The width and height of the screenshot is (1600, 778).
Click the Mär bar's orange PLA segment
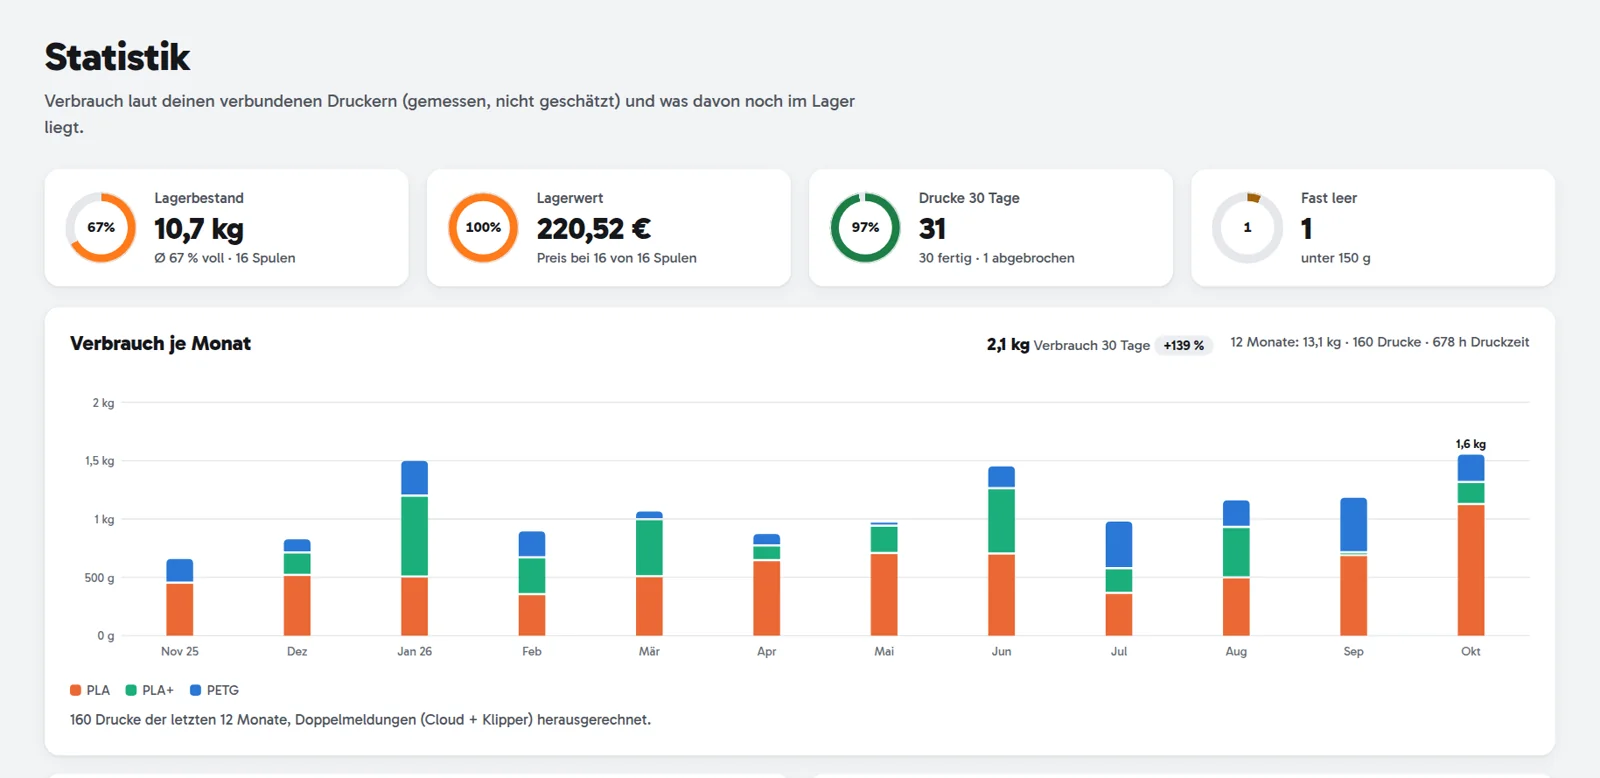[649, 606]
